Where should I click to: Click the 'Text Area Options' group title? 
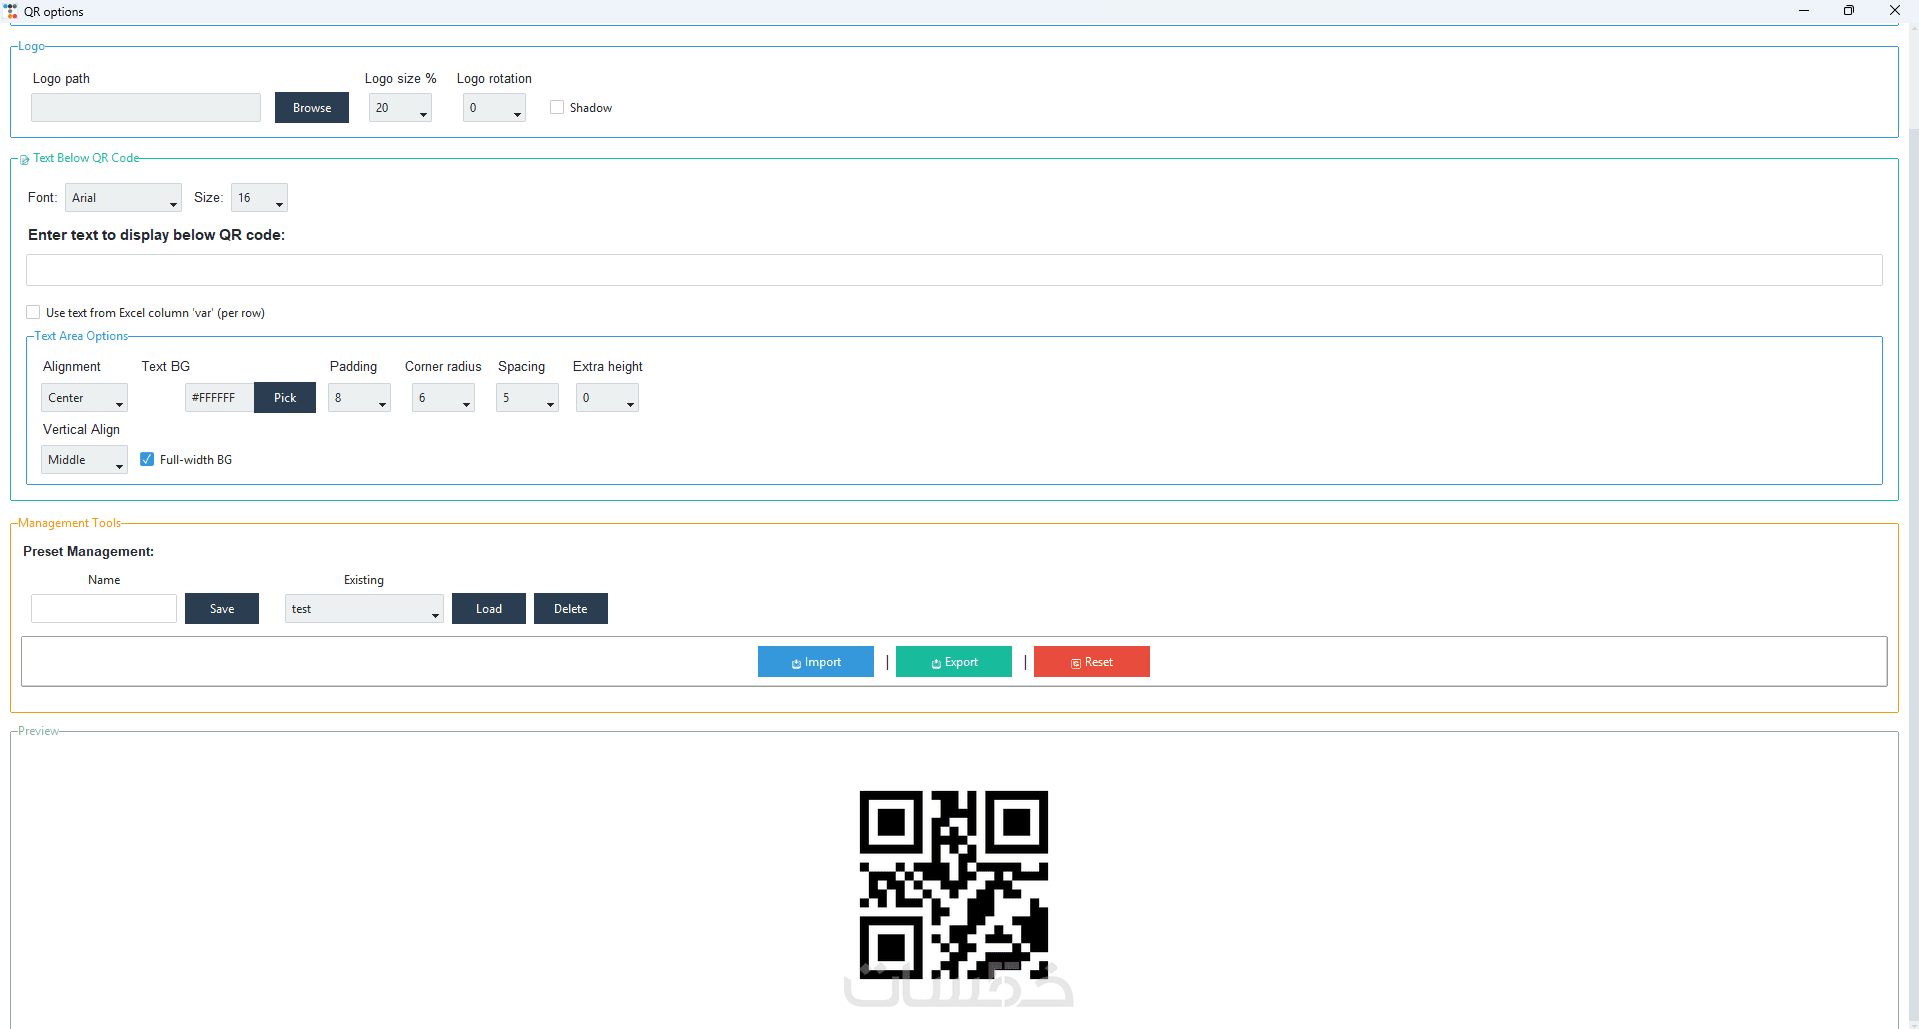point(81,336)
